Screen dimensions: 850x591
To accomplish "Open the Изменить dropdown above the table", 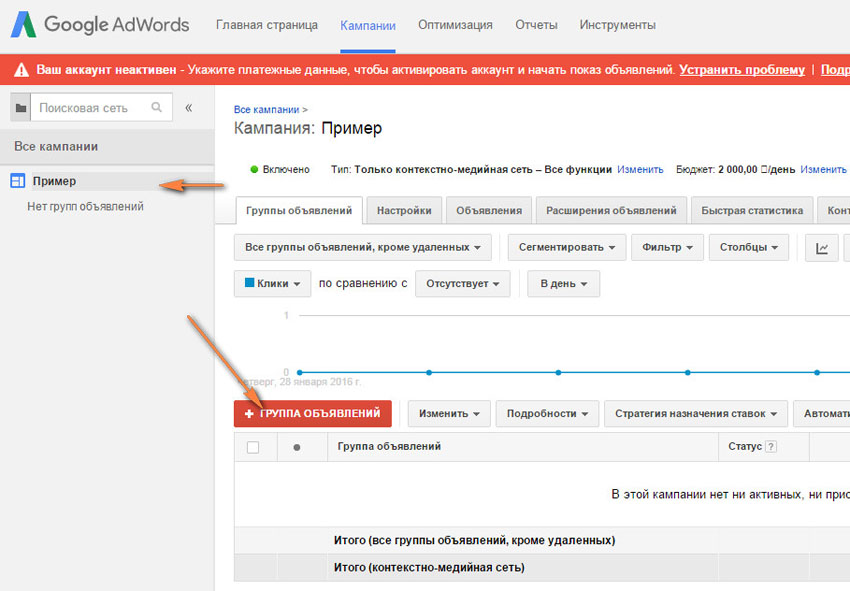I will tap(449, 414).
